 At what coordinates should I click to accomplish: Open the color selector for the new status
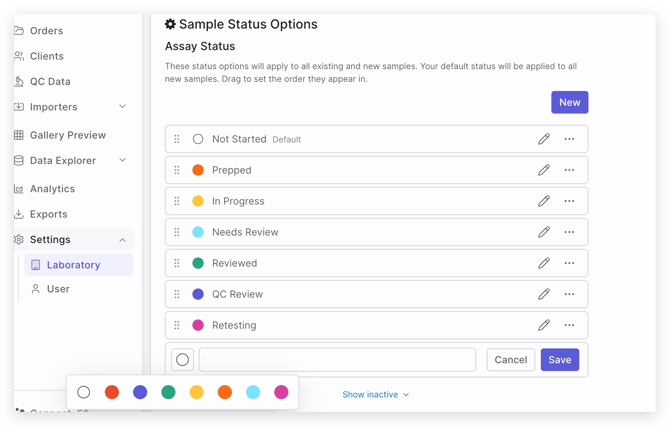coord(182,360)
